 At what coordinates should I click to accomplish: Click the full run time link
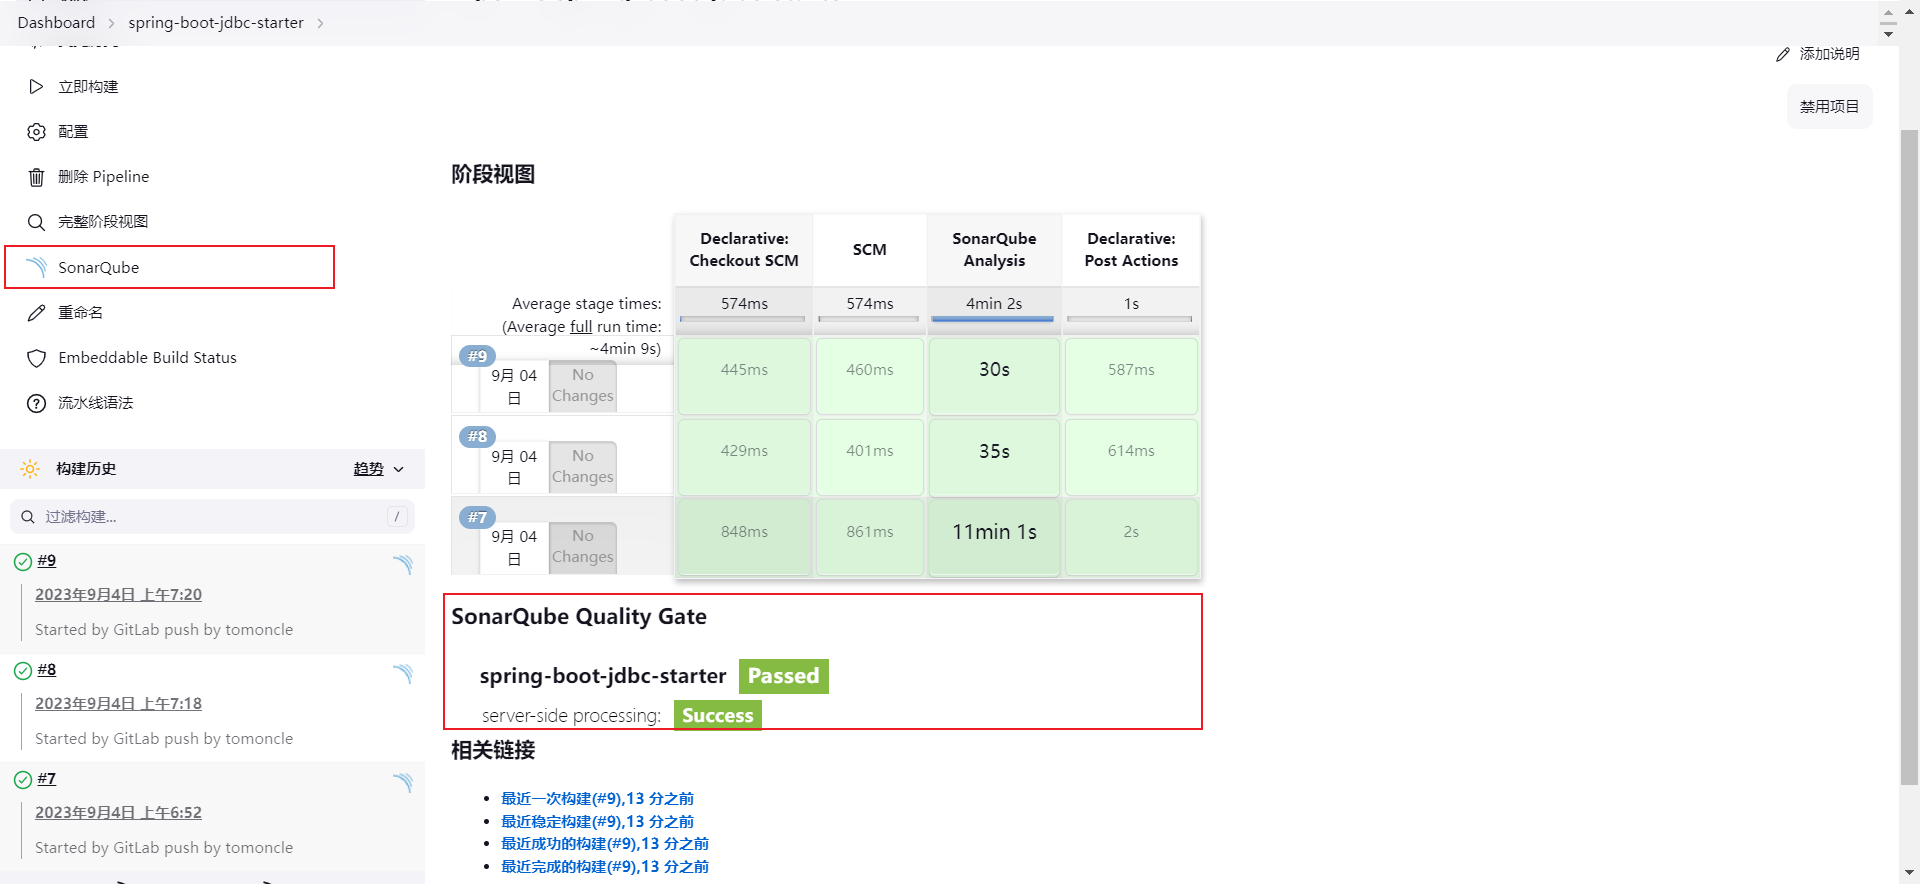point(581,327)
